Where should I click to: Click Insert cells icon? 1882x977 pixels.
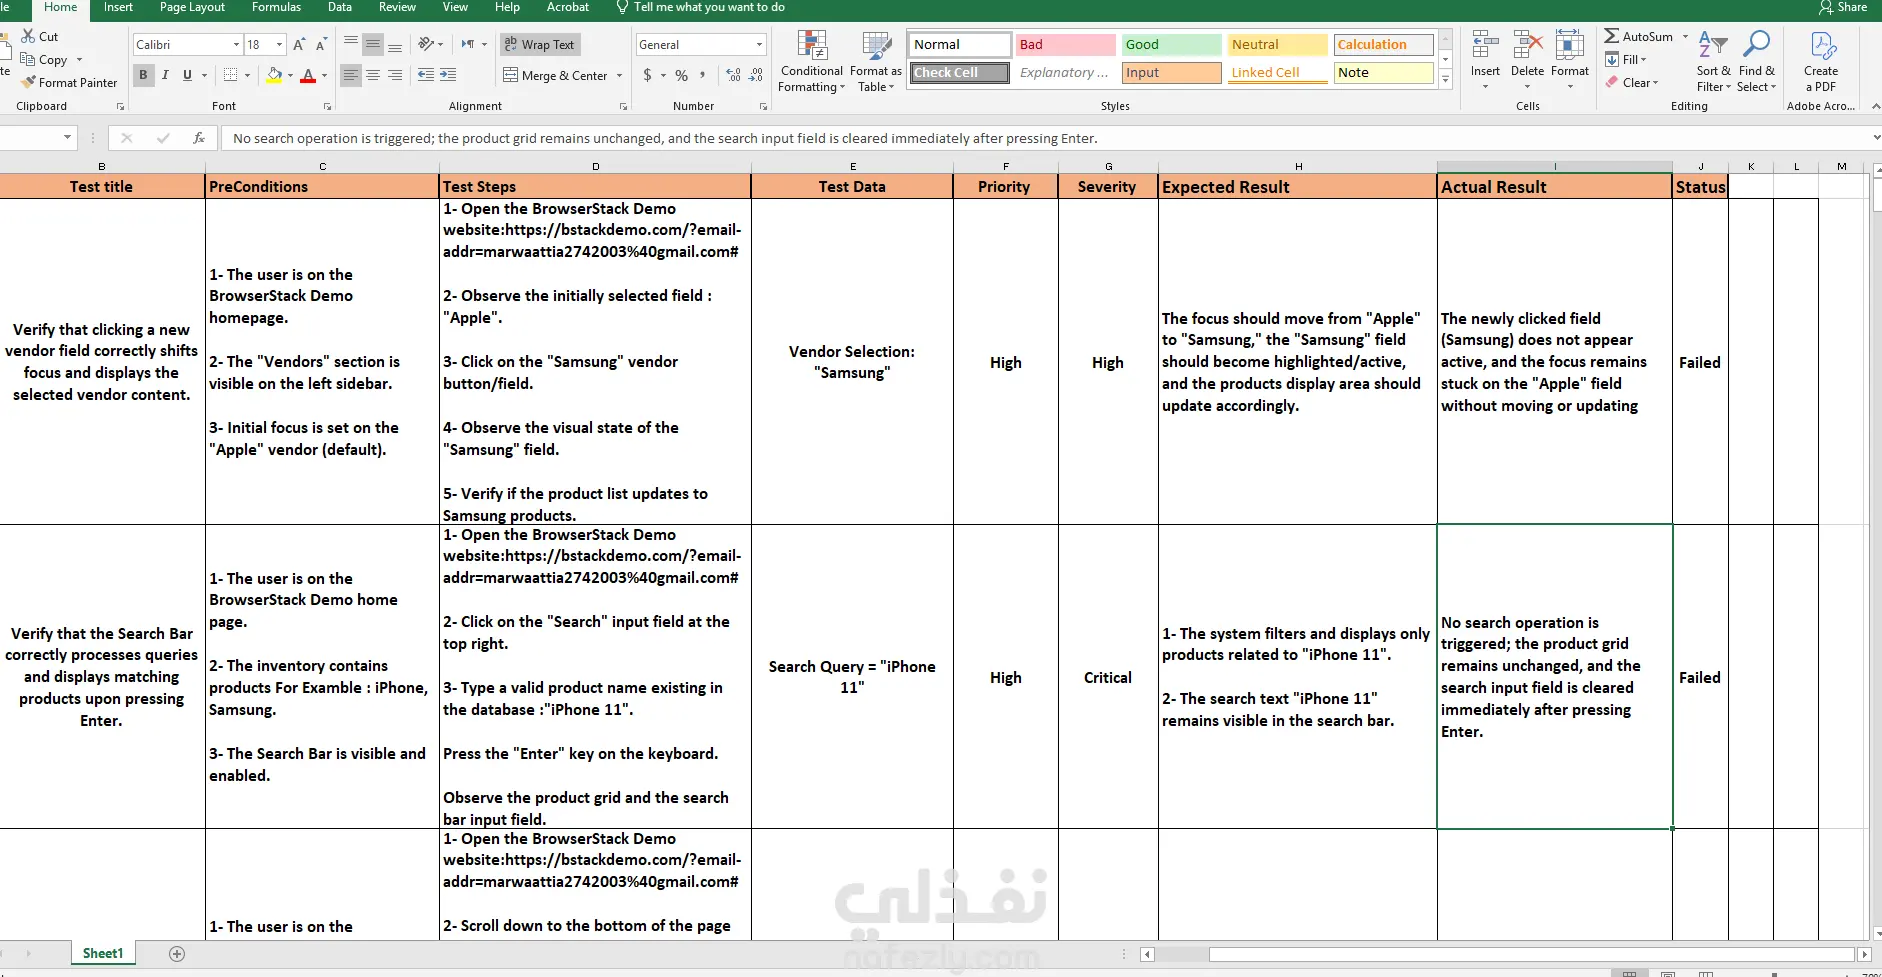[x=1485, y=45]
